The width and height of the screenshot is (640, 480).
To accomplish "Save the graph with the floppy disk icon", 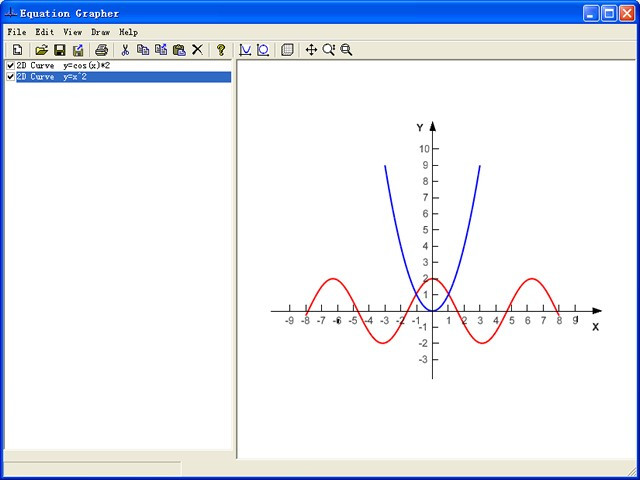I will pyautogui.click(x=60, y=50).
